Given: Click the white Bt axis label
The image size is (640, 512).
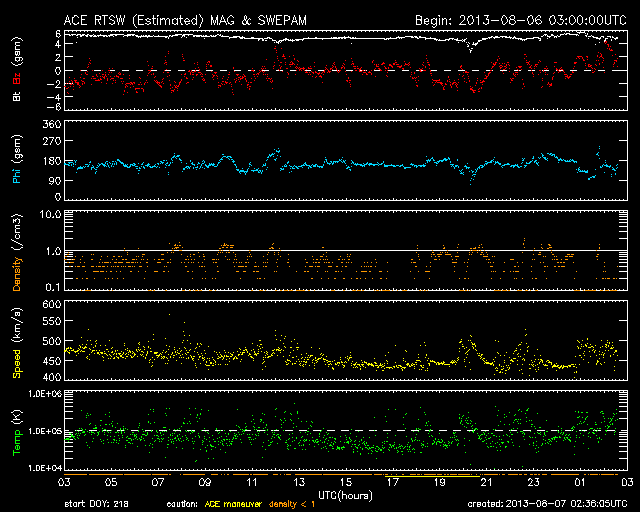Looking at the screenshot, I should (17, 94).
